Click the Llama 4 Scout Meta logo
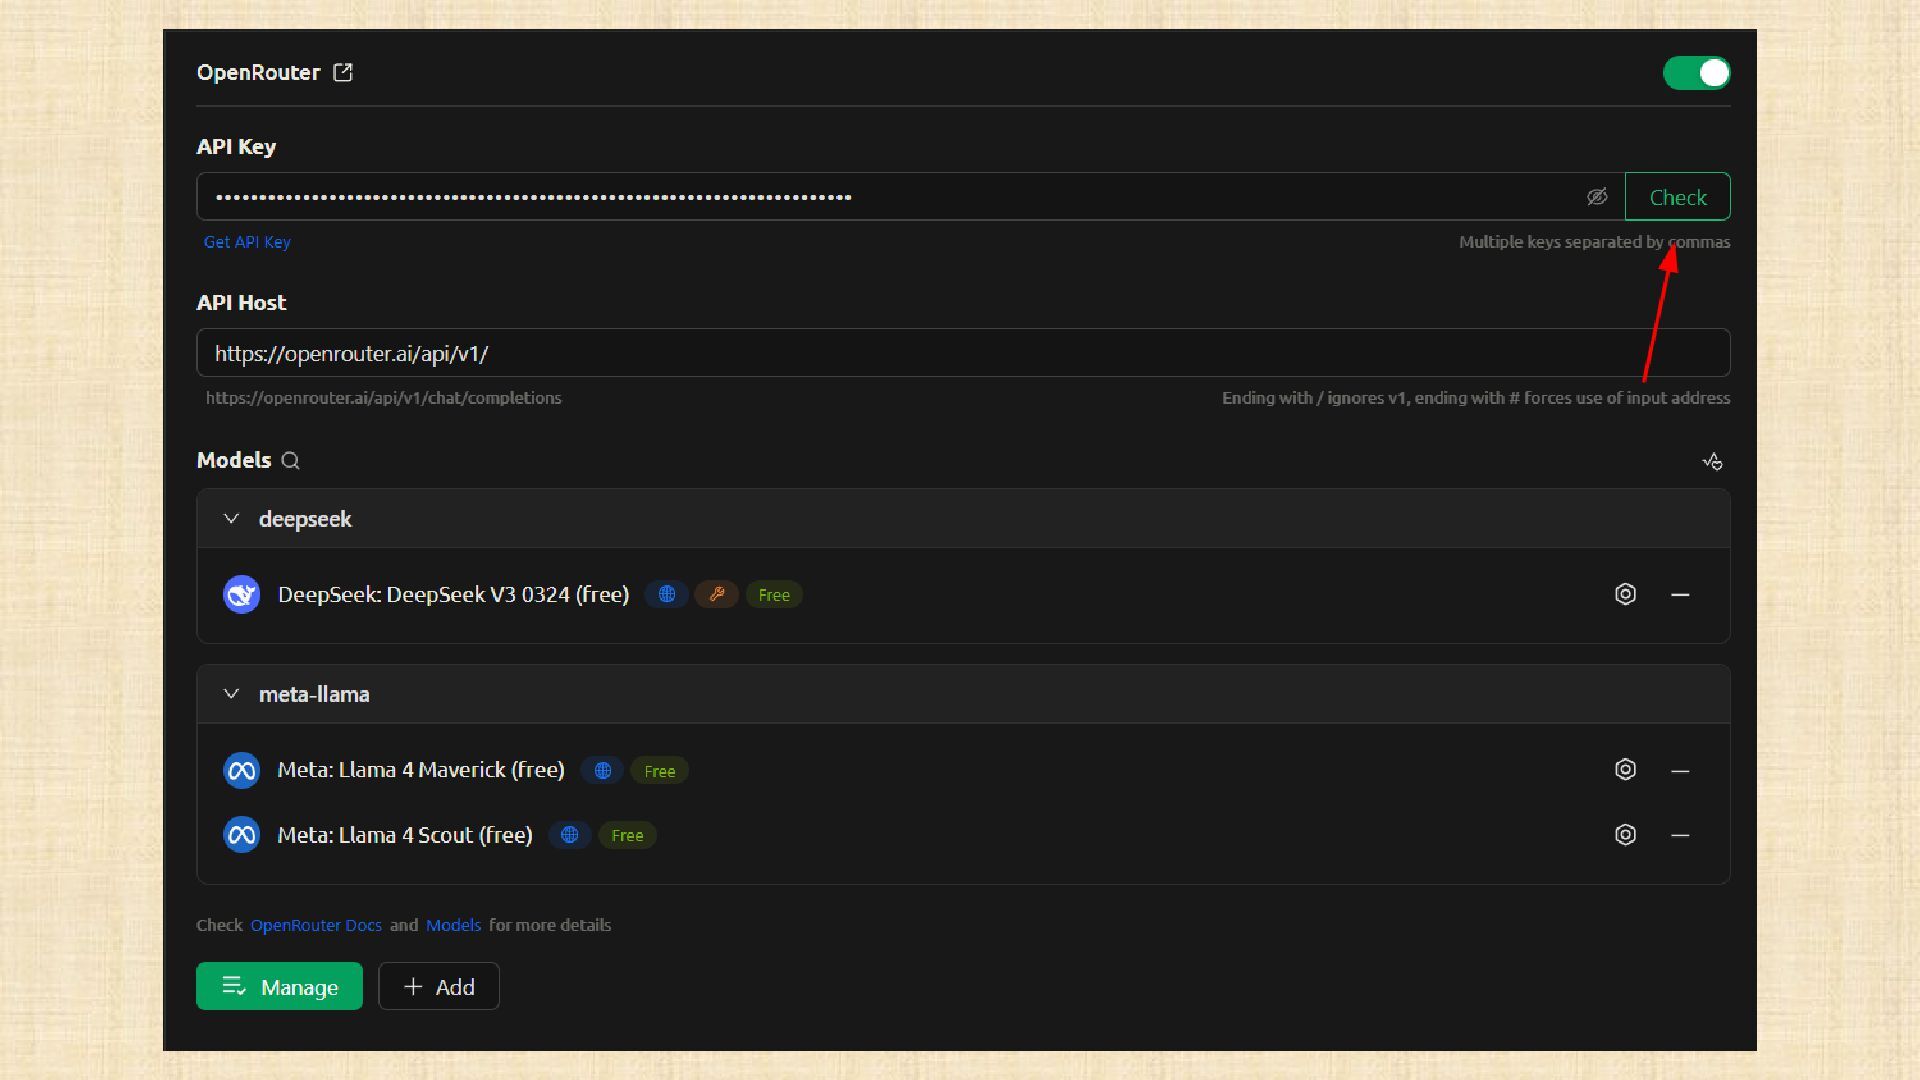Viewport: 1920px width, 1080px height. point(241,835)
